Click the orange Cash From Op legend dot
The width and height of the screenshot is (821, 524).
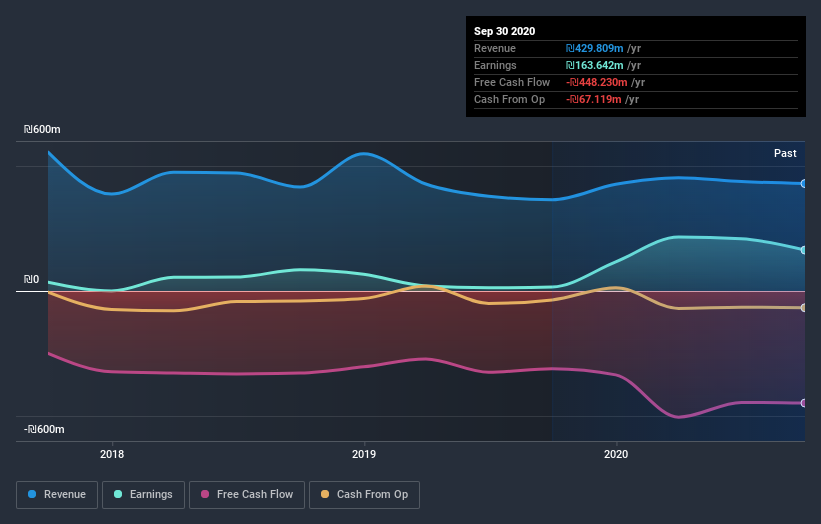pyautogui.click(x=325, y=494)
